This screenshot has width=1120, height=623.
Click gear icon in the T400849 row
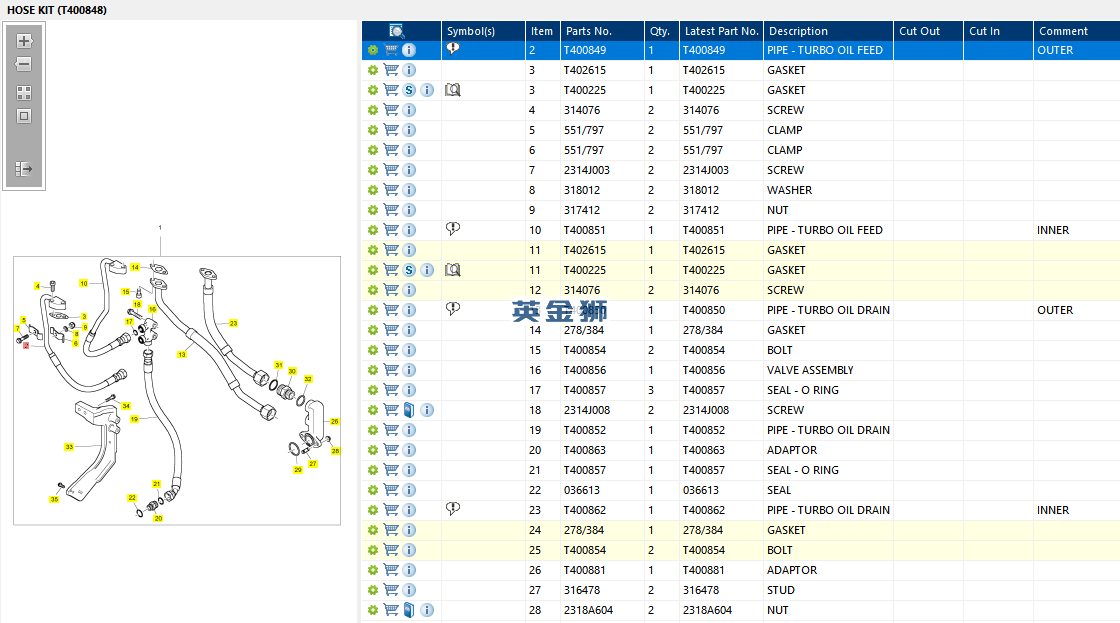[x=373, y=50]
